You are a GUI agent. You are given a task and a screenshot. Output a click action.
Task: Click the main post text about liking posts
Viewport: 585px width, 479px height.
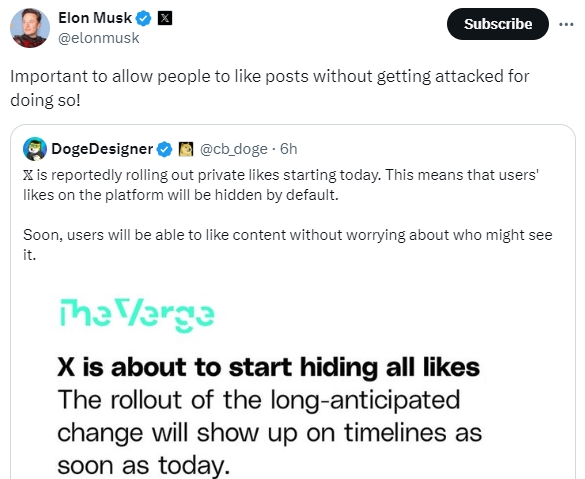pos(269,88)
